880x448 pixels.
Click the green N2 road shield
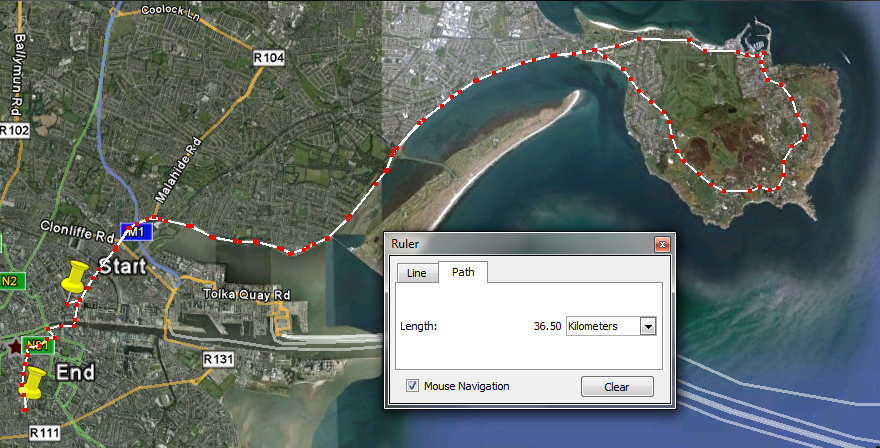point(11,281)
